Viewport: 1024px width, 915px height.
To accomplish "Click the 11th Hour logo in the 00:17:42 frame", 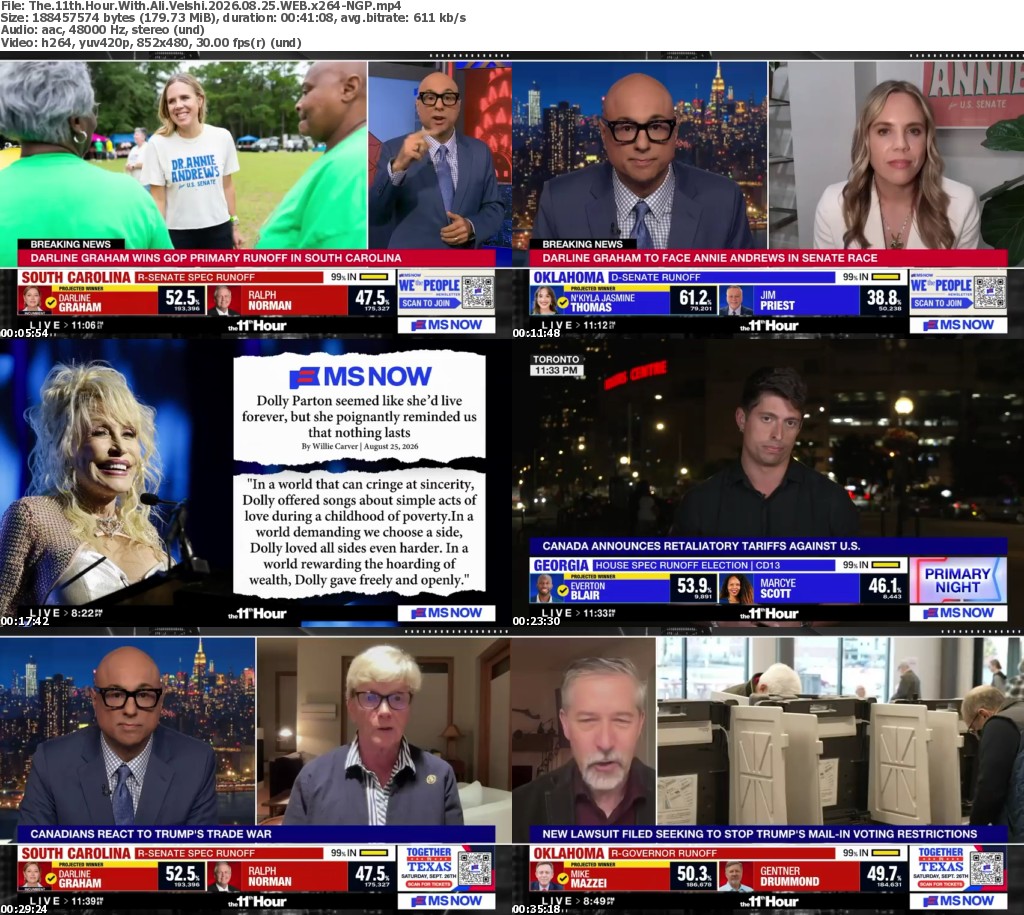I will pyautogui.click(x=257, y=613).
